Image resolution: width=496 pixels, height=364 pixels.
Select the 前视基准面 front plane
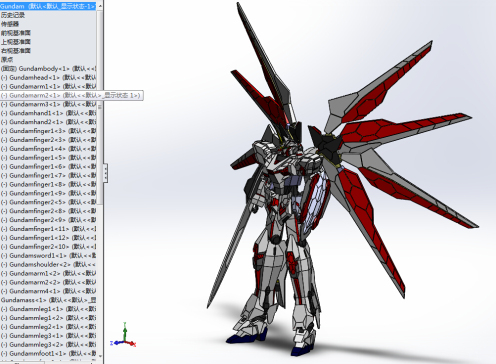pos(16,33)
